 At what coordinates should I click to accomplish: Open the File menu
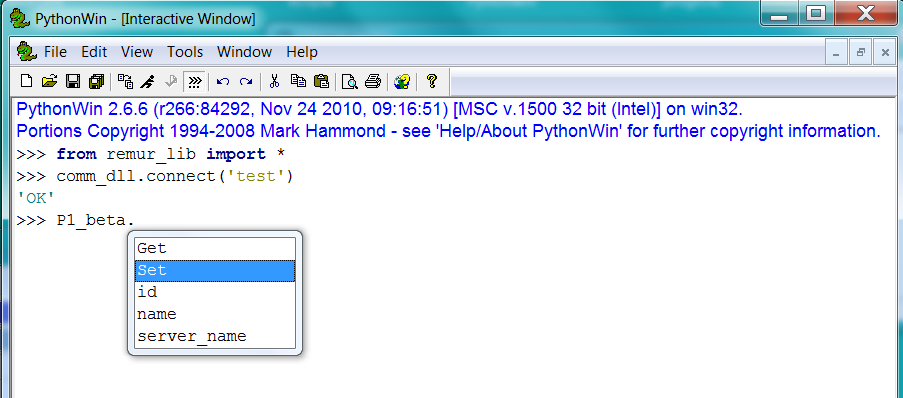55,52
